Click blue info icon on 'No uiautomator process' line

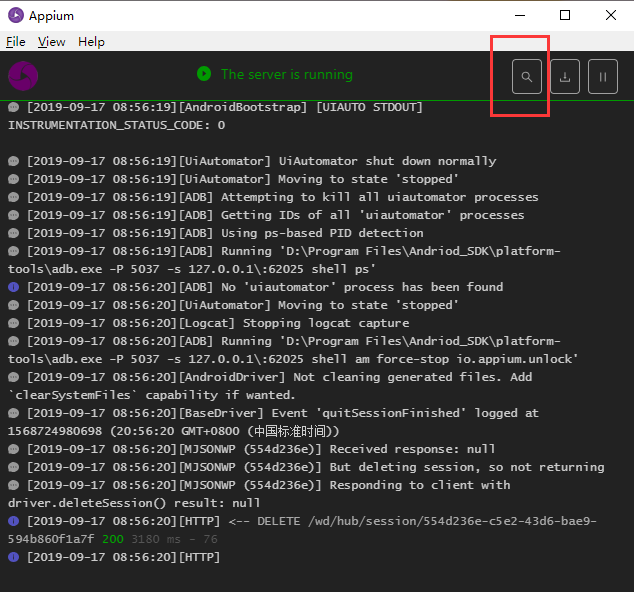click(x=14, y=287)
